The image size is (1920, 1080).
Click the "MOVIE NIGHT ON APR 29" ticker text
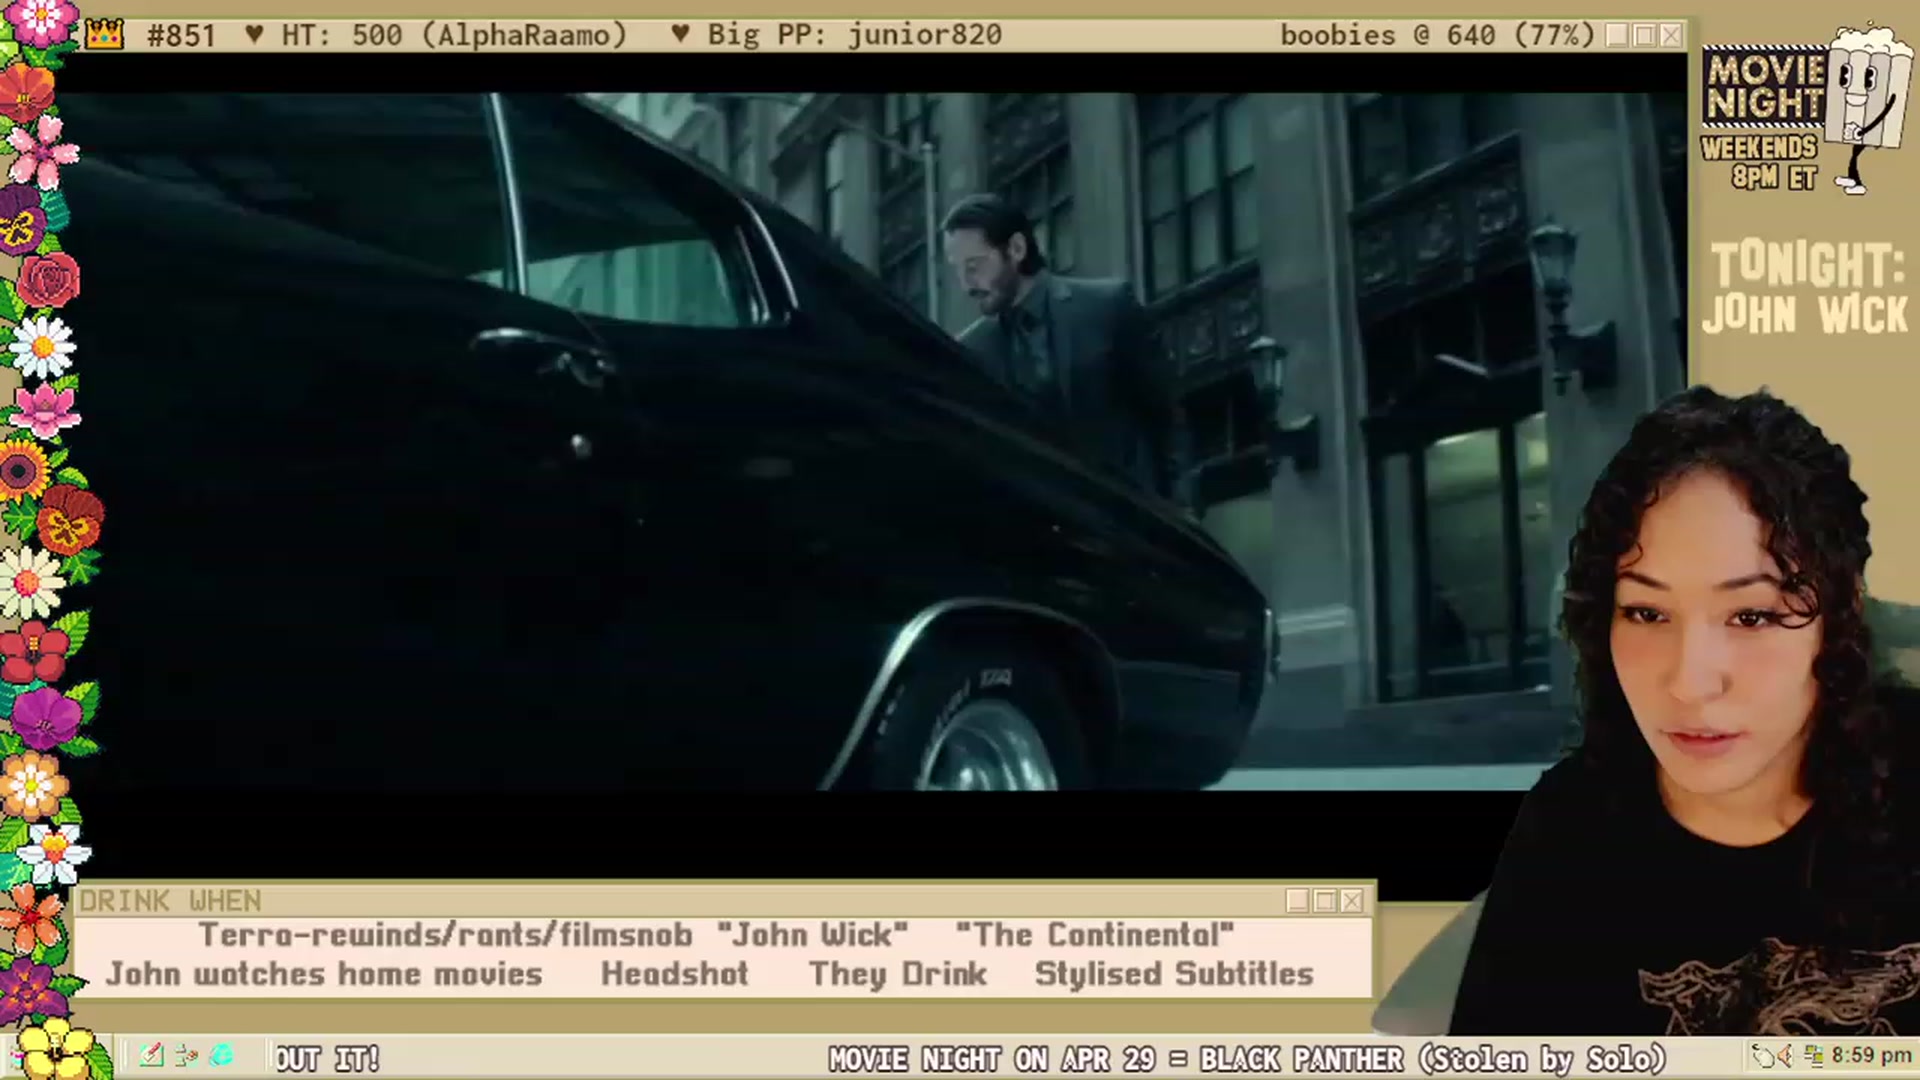tap(992, 1058)
